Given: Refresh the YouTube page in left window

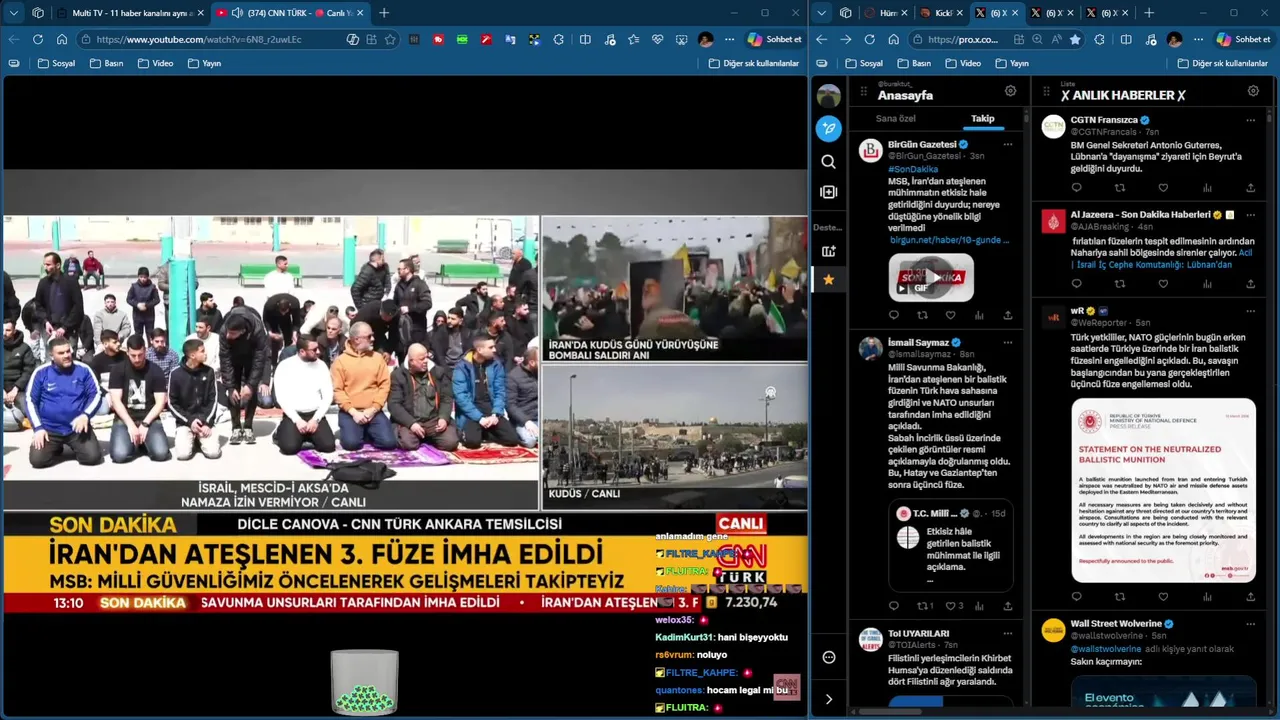Looking at the screenshot, I should pos(38,39).
